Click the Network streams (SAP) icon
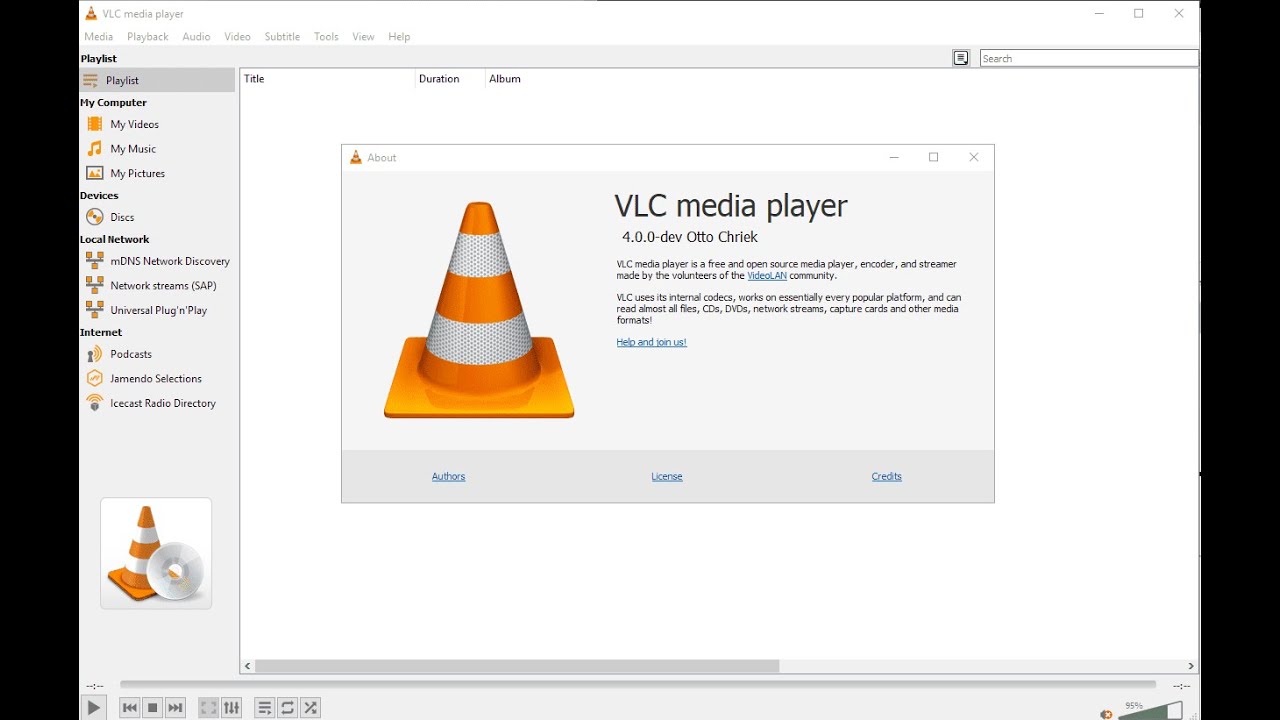1280x720 pixels. [95, 285]
